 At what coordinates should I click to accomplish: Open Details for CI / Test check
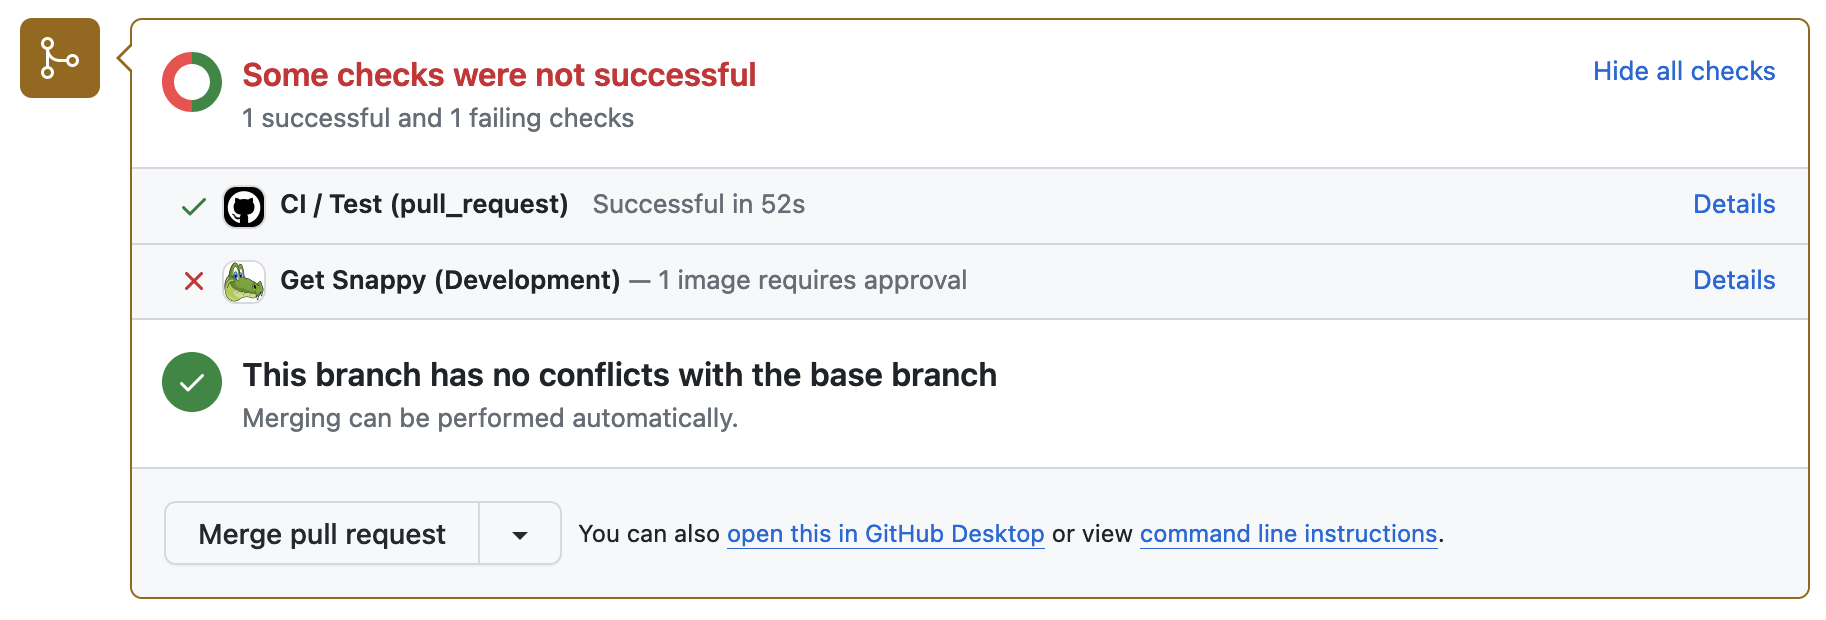pyautogui.click(x=1734, y=204)
